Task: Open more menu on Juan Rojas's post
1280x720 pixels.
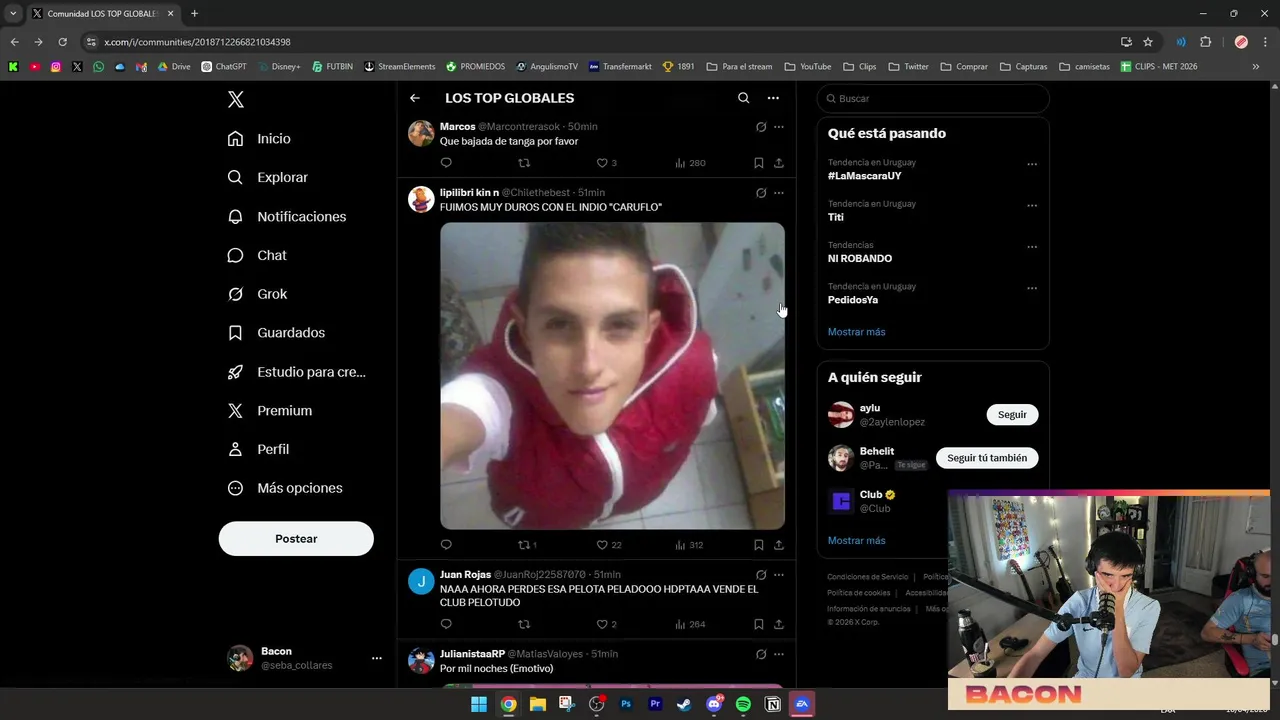Action: pyautogui.click(x=779, y=575)
